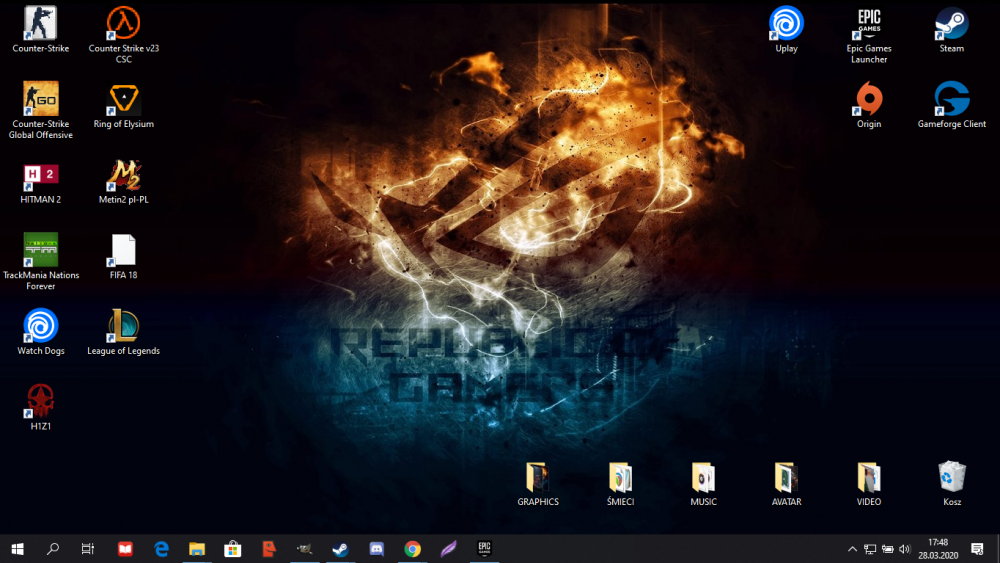
Task: Open Discord from the taskbar
Action: click(377, 549)
